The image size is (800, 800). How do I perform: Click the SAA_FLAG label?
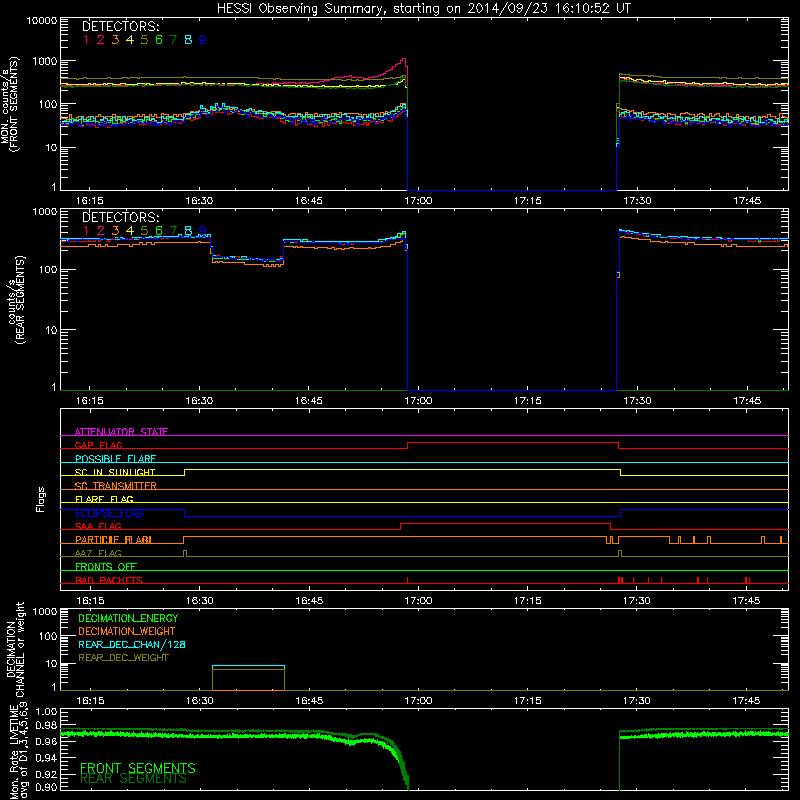click(x=98, y=526)
